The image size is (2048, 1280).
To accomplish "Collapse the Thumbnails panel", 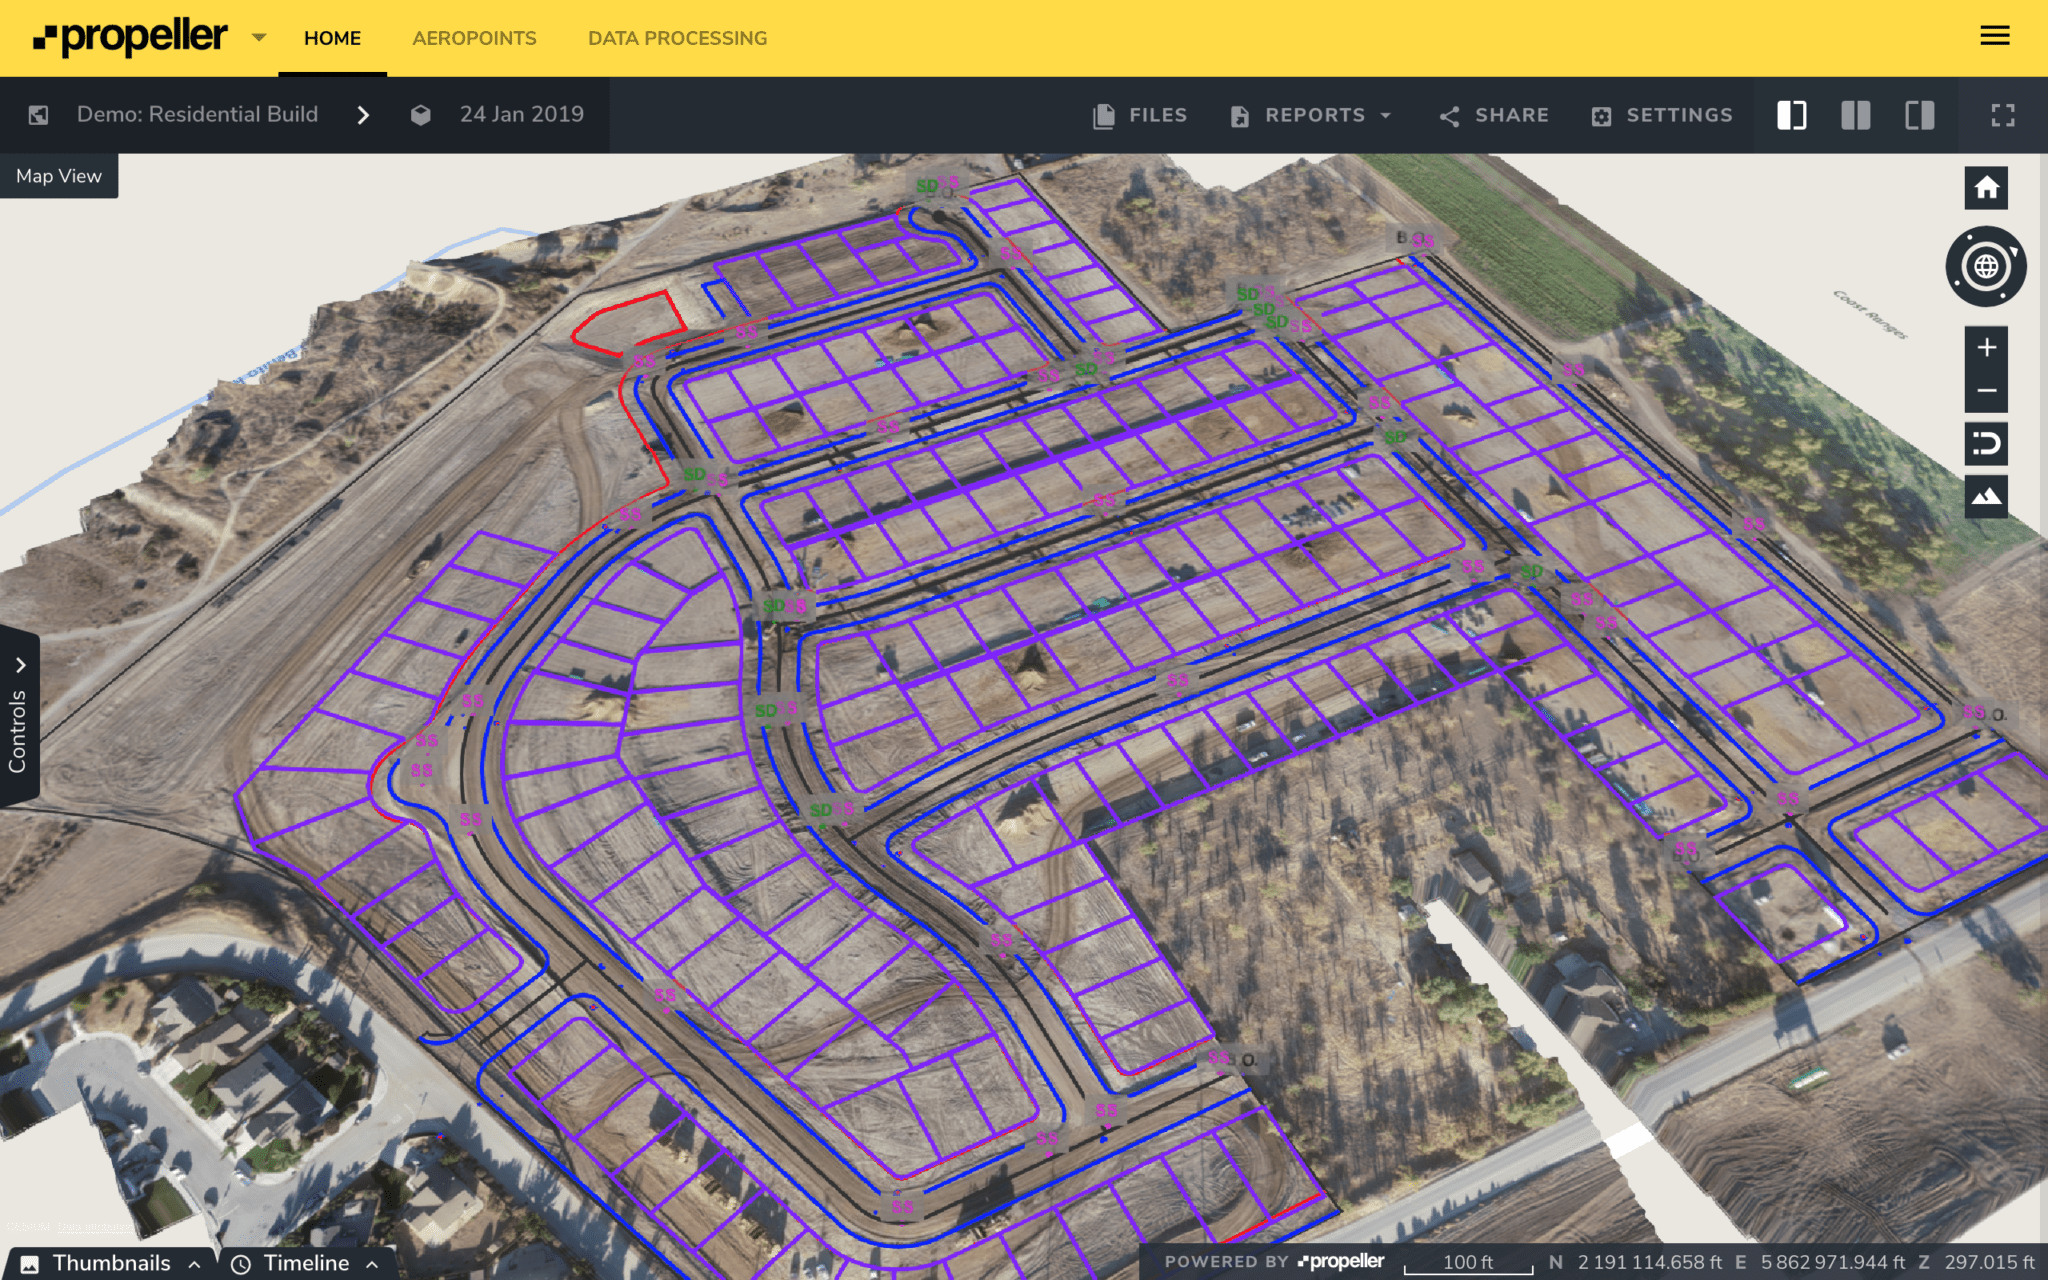I will (193, 1262).
